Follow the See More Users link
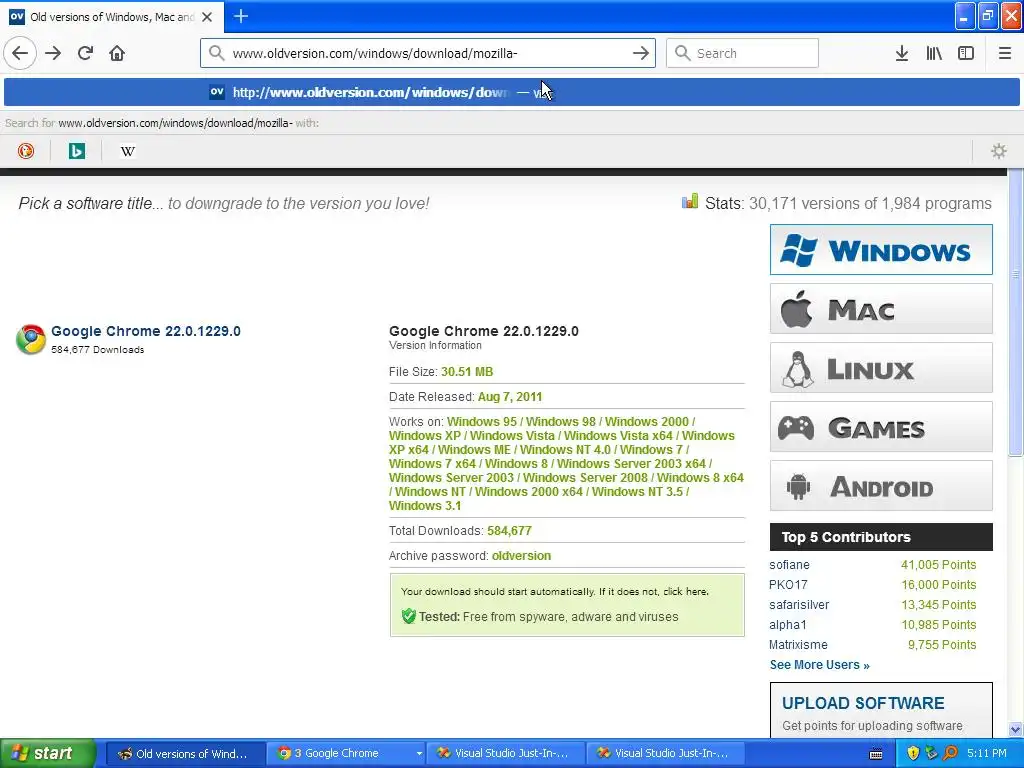The width and height of the screenshot is (1024, 768). 820,665
